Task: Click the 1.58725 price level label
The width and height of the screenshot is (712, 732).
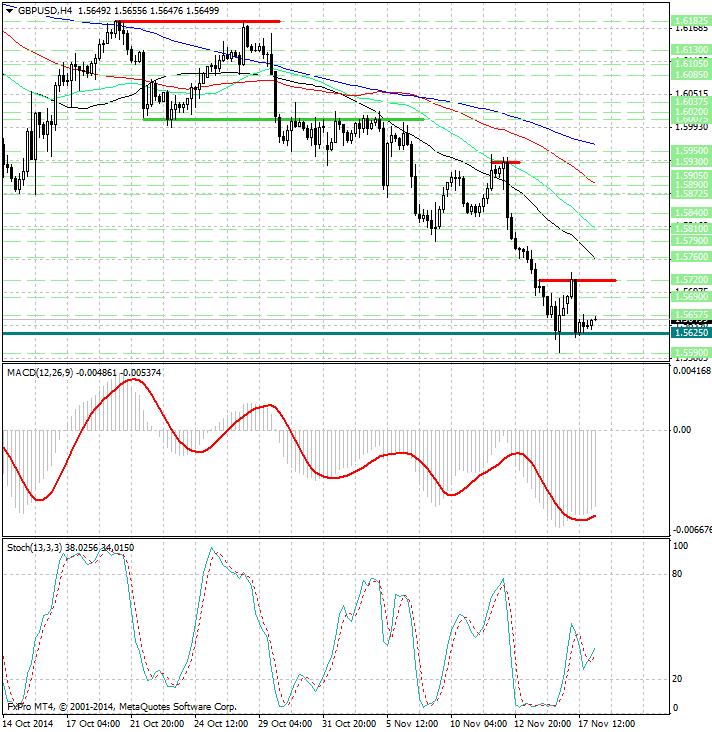Action: (691, 193)
